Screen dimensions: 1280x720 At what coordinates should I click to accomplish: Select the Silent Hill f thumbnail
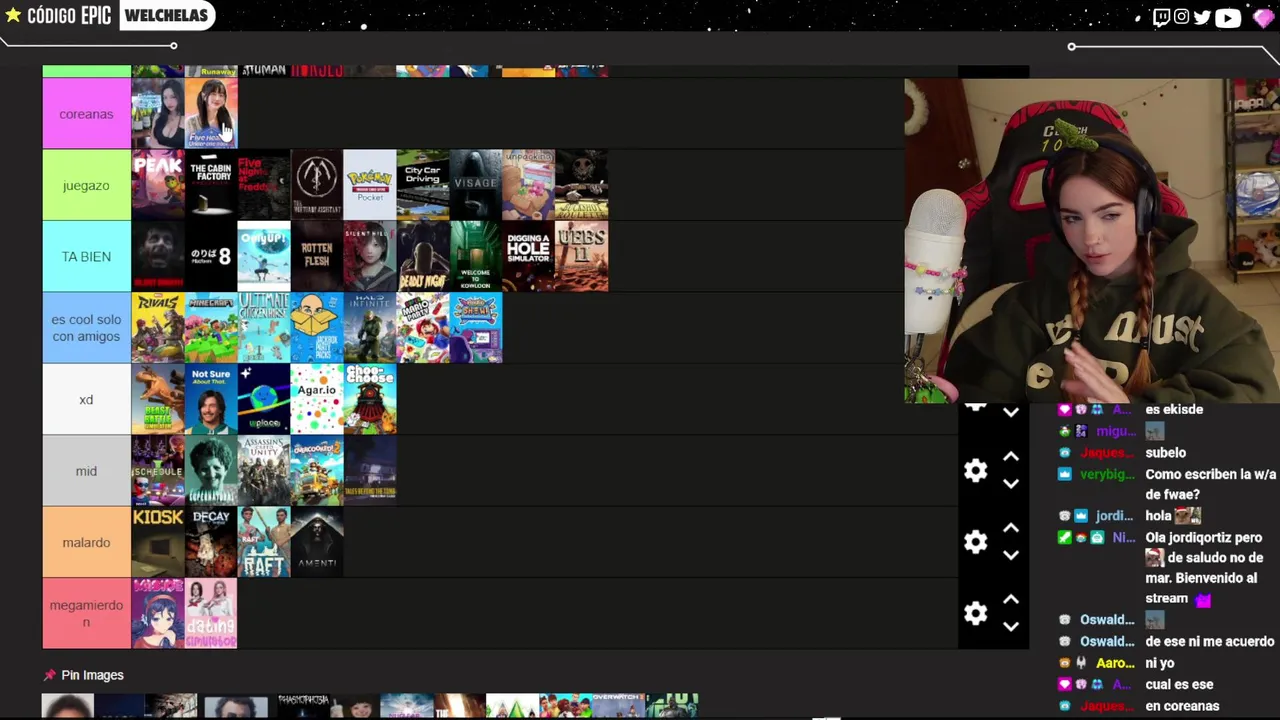tap(370, 257)
